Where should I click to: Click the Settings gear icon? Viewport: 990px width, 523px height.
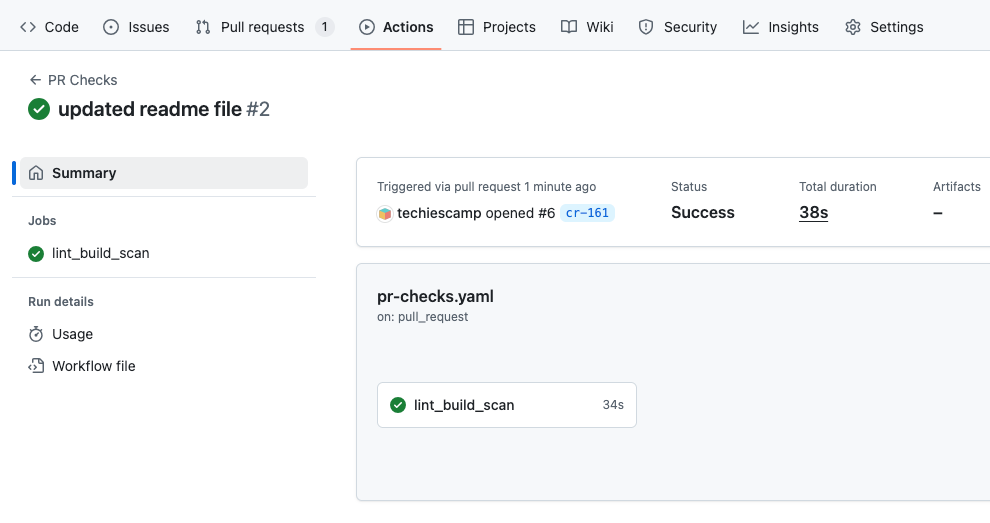[853, 27]
